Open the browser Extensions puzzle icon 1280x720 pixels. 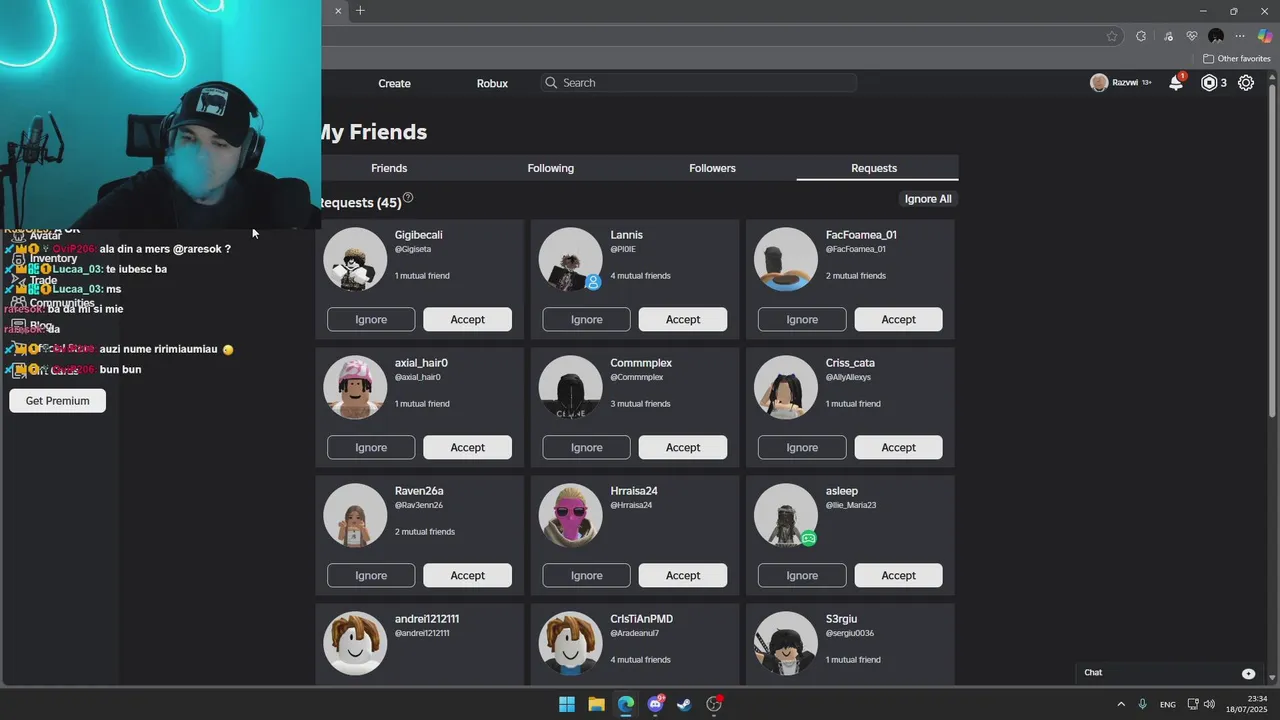[1141, 36]
